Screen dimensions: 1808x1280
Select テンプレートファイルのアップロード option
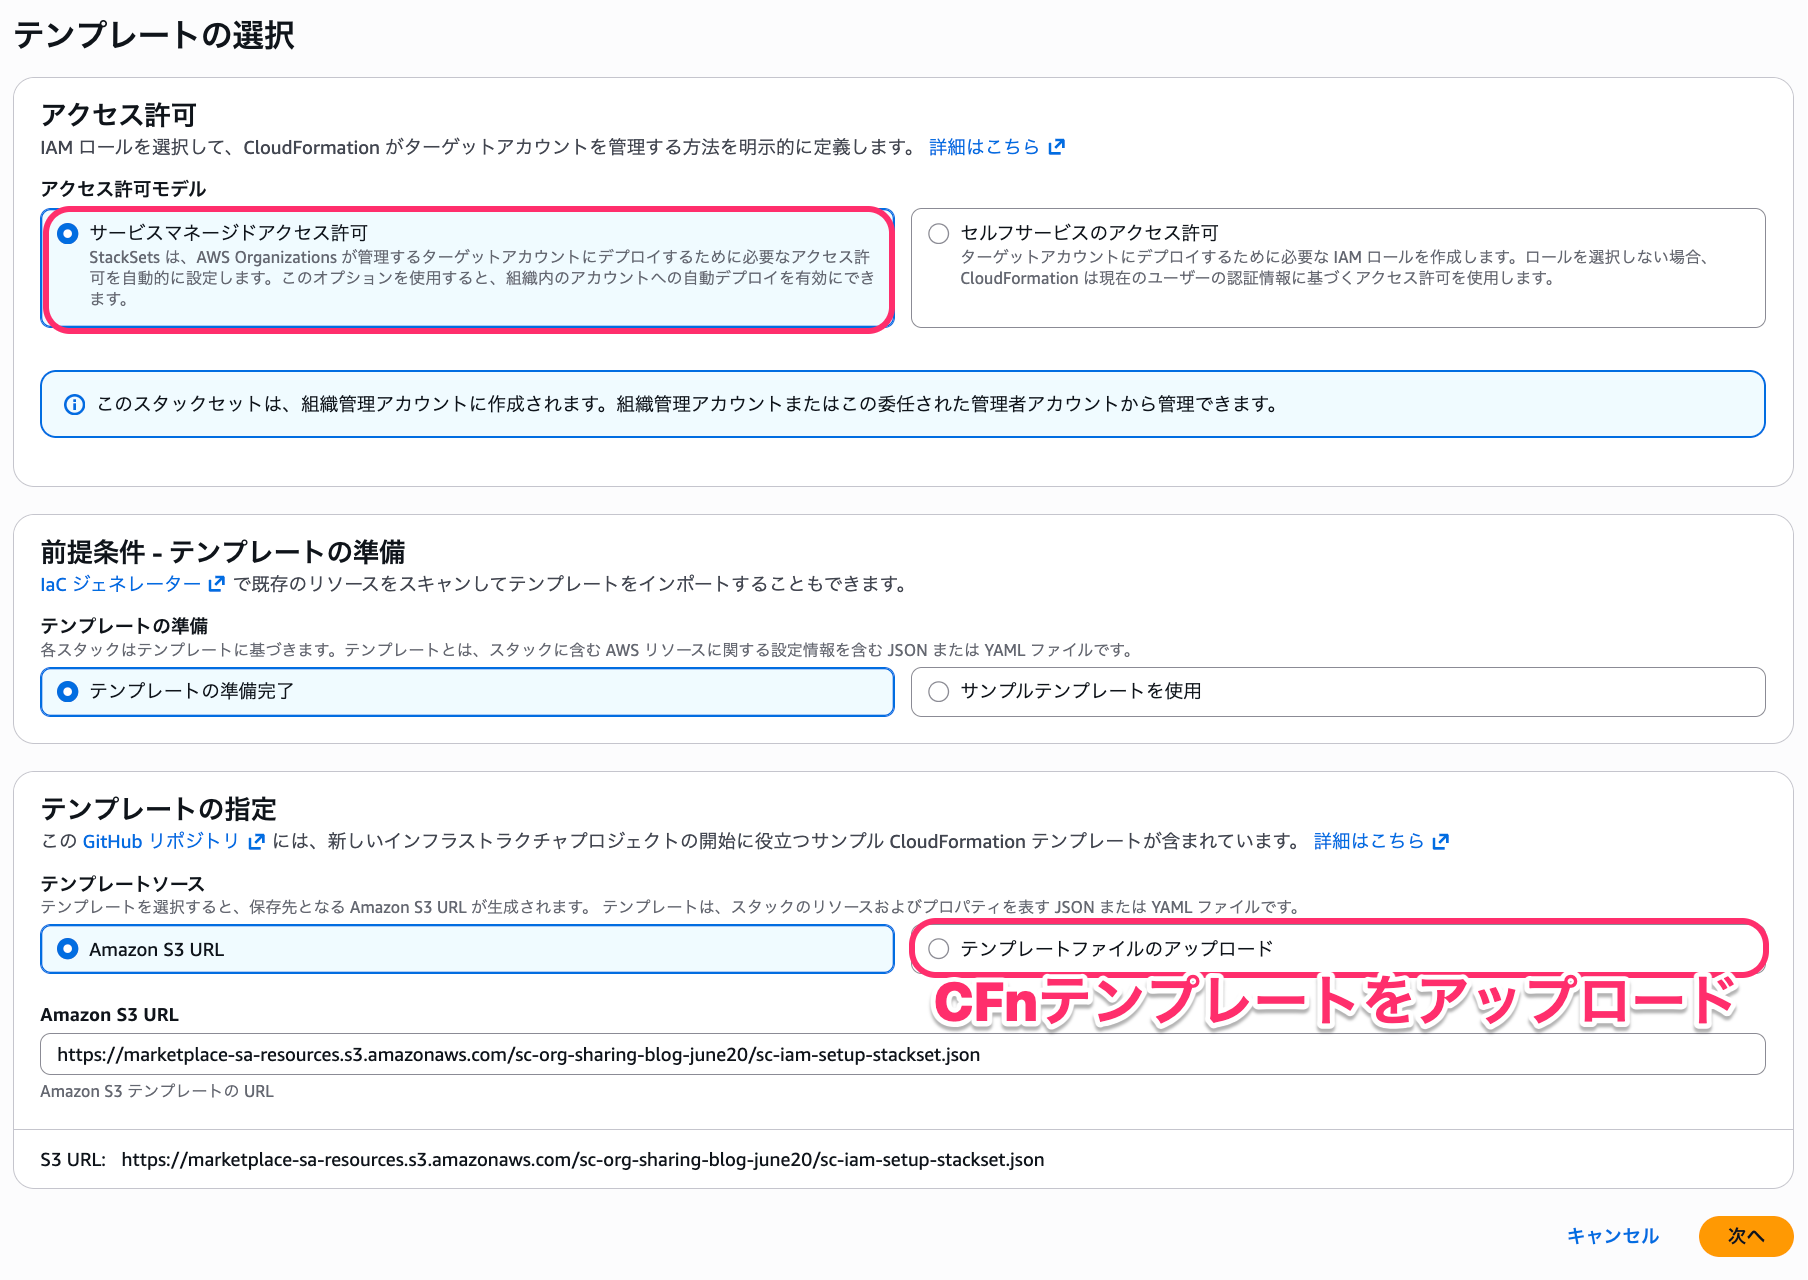click(x=938, y=949)
